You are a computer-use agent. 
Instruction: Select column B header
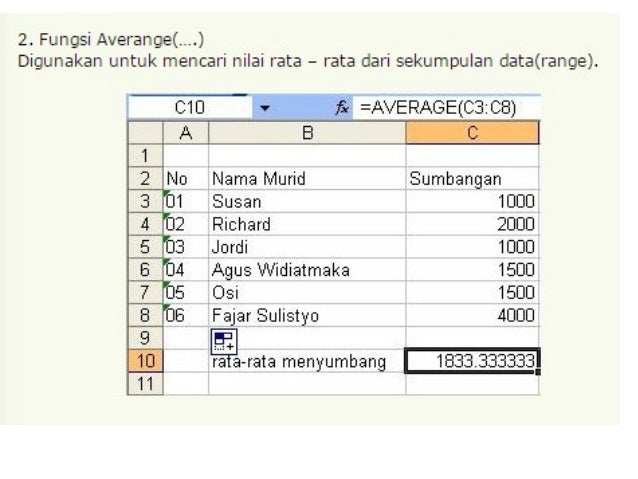(307, 133)
